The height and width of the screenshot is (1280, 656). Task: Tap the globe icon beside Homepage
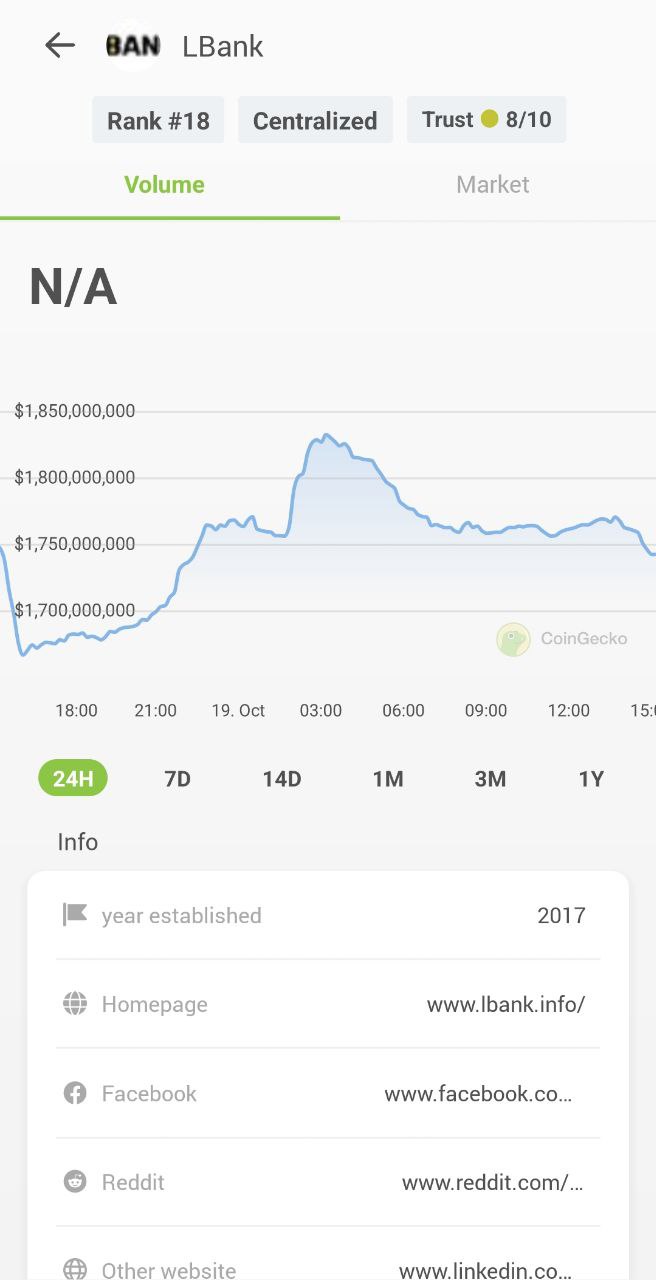click(75, 1003)
